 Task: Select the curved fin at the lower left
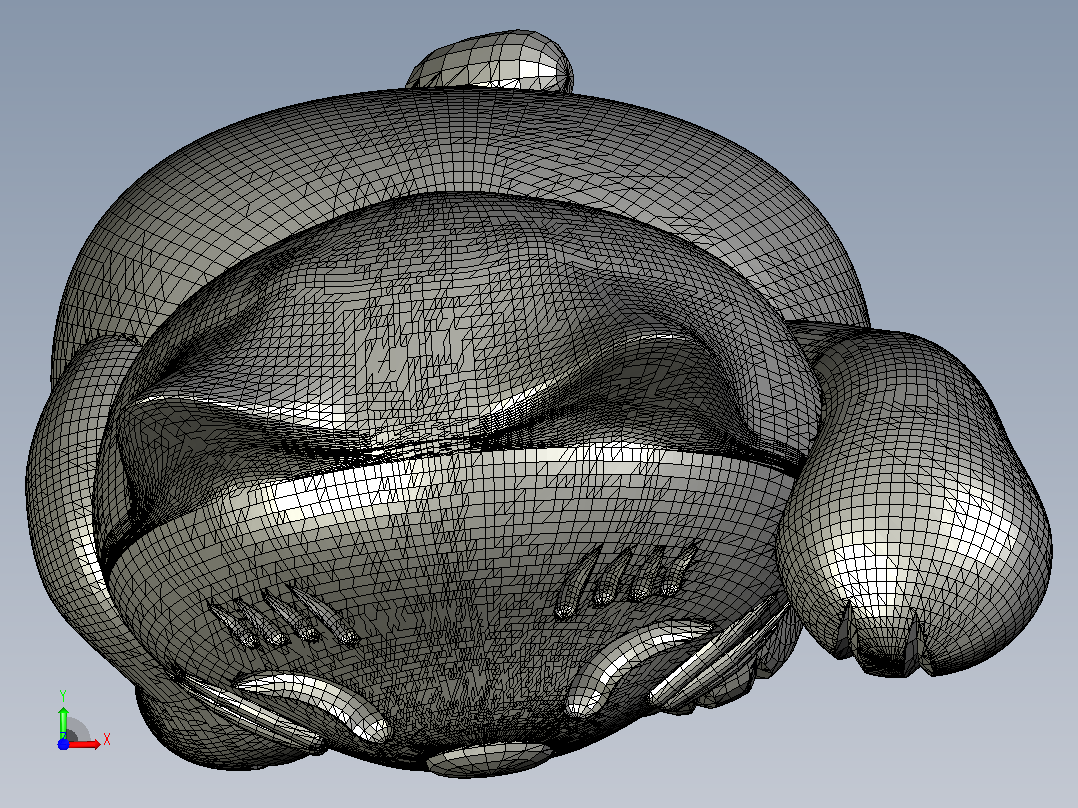(x=314, y=706)
